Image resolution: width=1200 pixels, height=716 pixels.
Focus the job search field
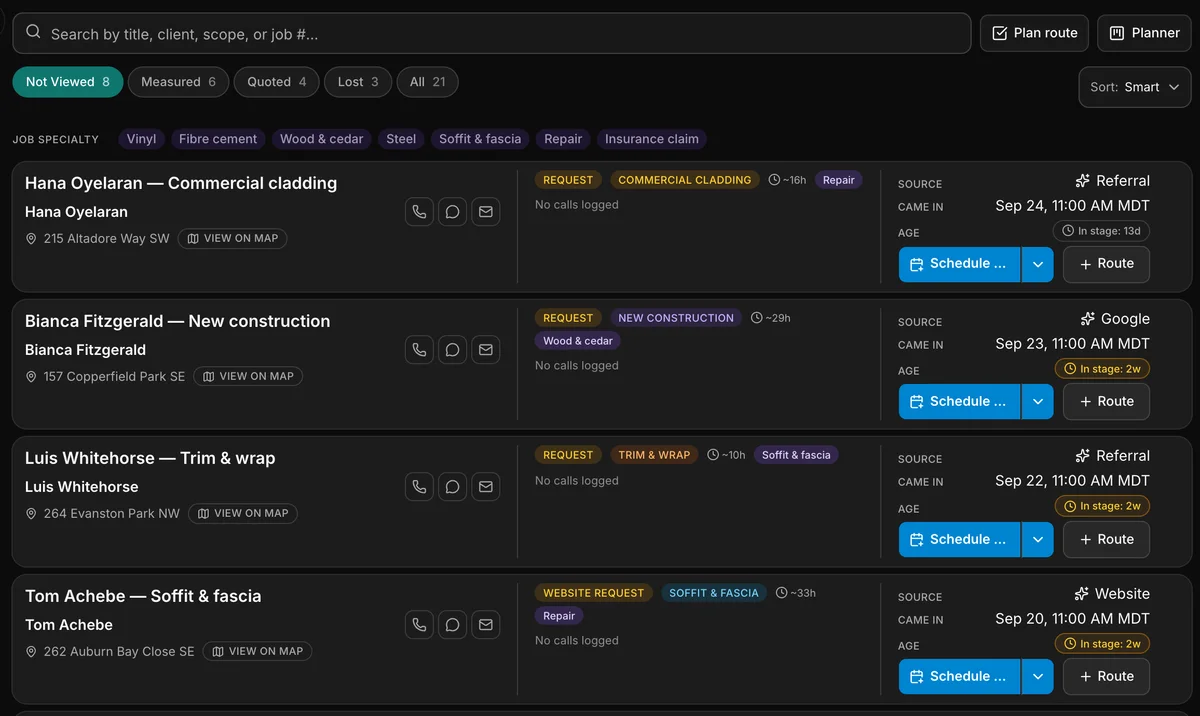click(x=492, y=33)
